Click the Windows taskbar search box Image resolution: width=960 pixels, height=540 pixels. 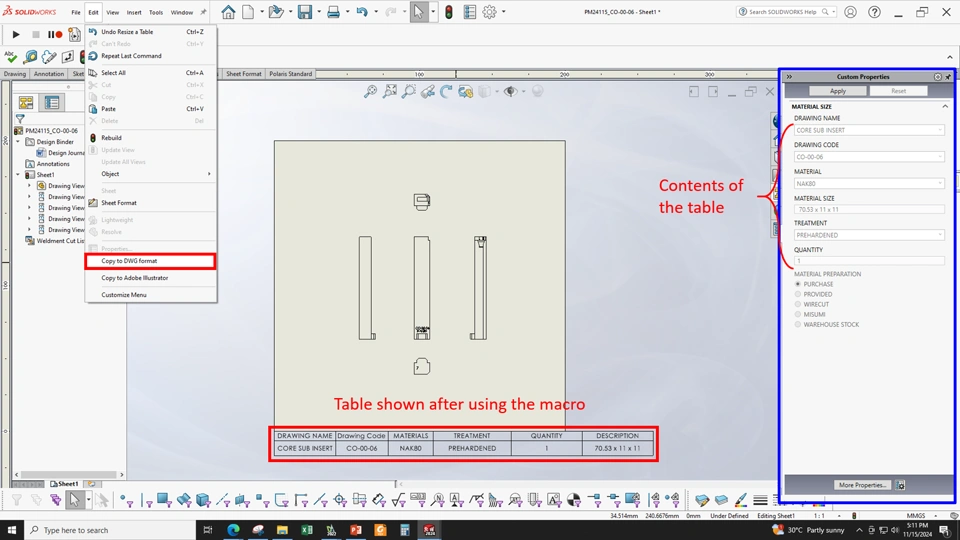pos(110,530)
